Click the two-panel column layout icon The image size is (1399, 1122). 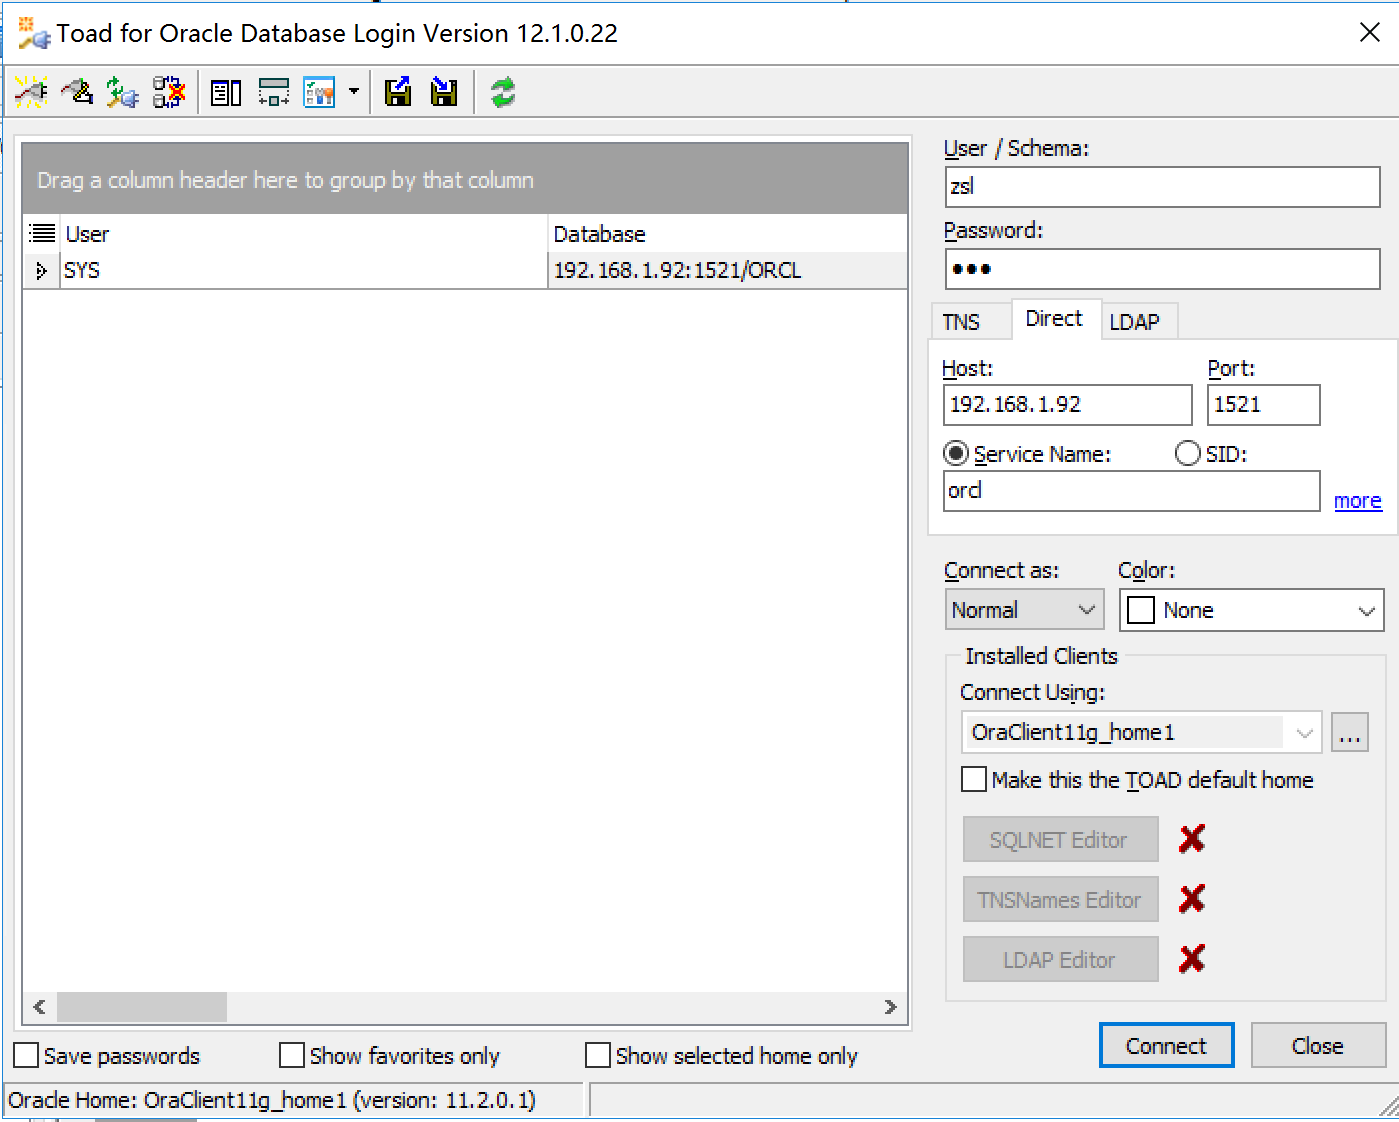coord(226,93)
